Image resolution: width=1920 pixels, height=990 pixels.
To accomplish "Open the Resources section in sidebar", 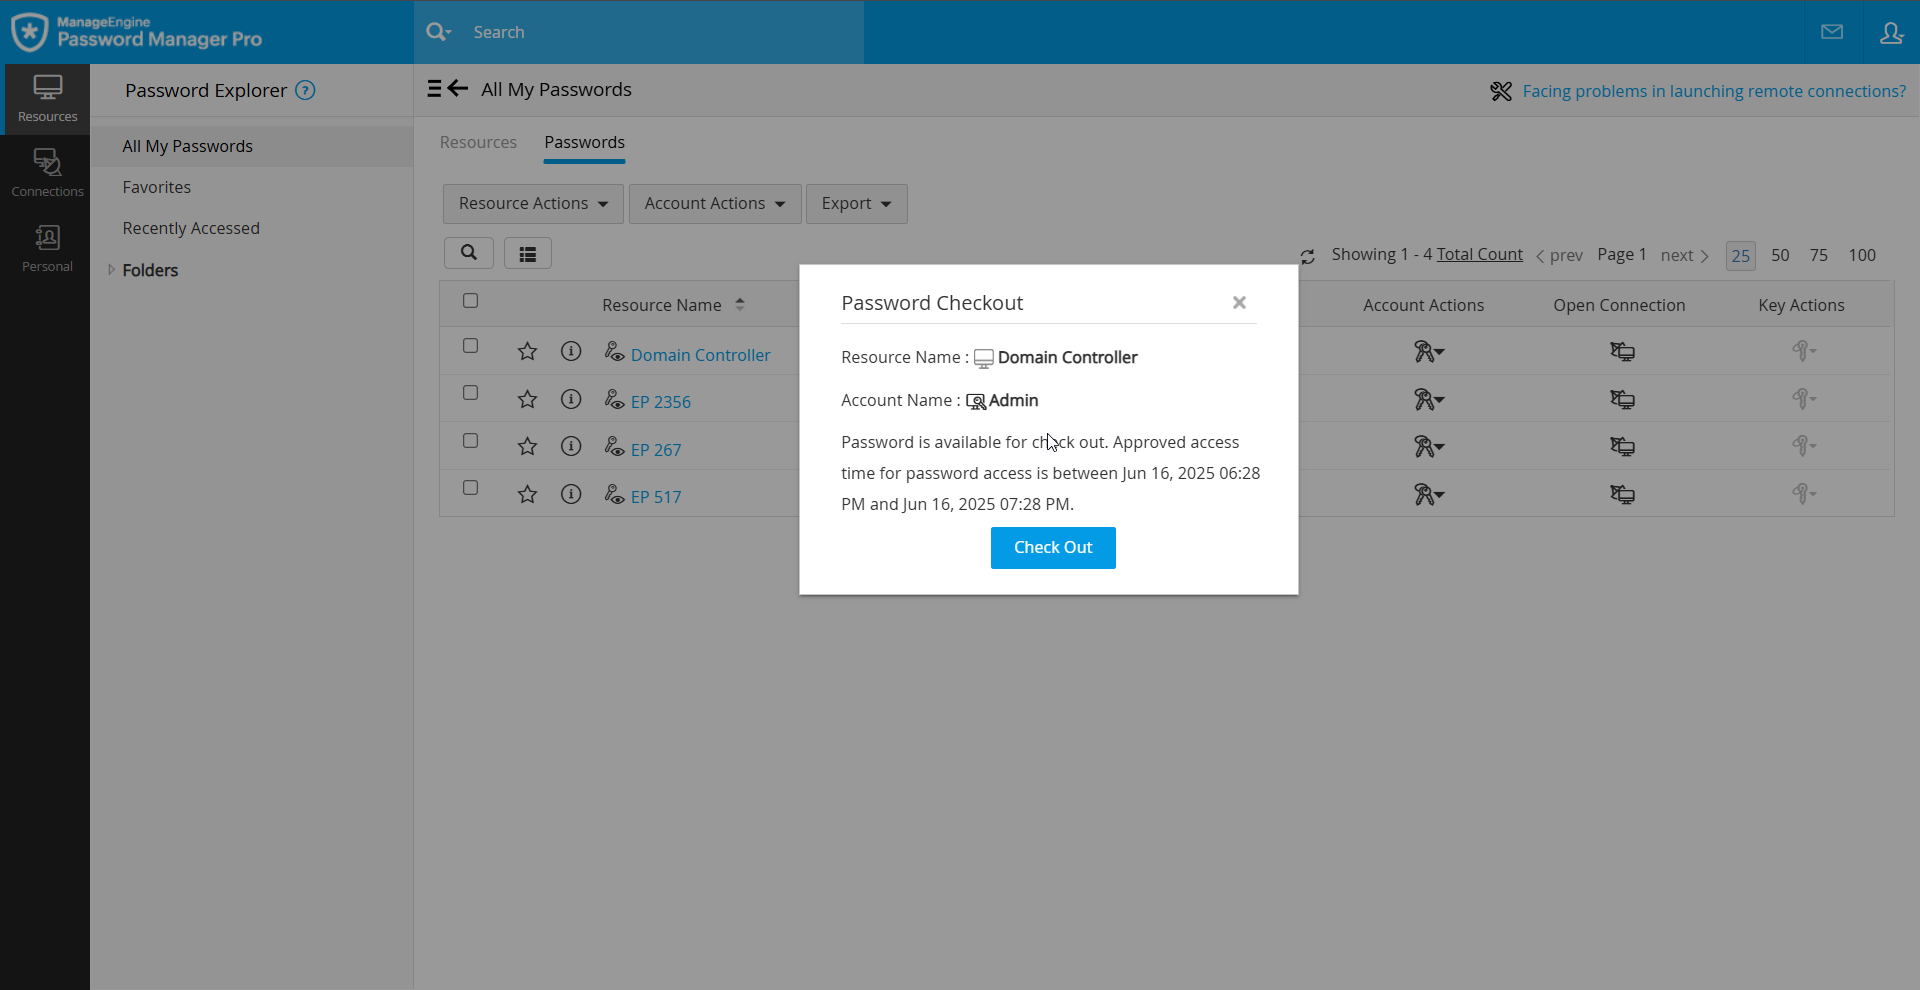I will 47,99.
